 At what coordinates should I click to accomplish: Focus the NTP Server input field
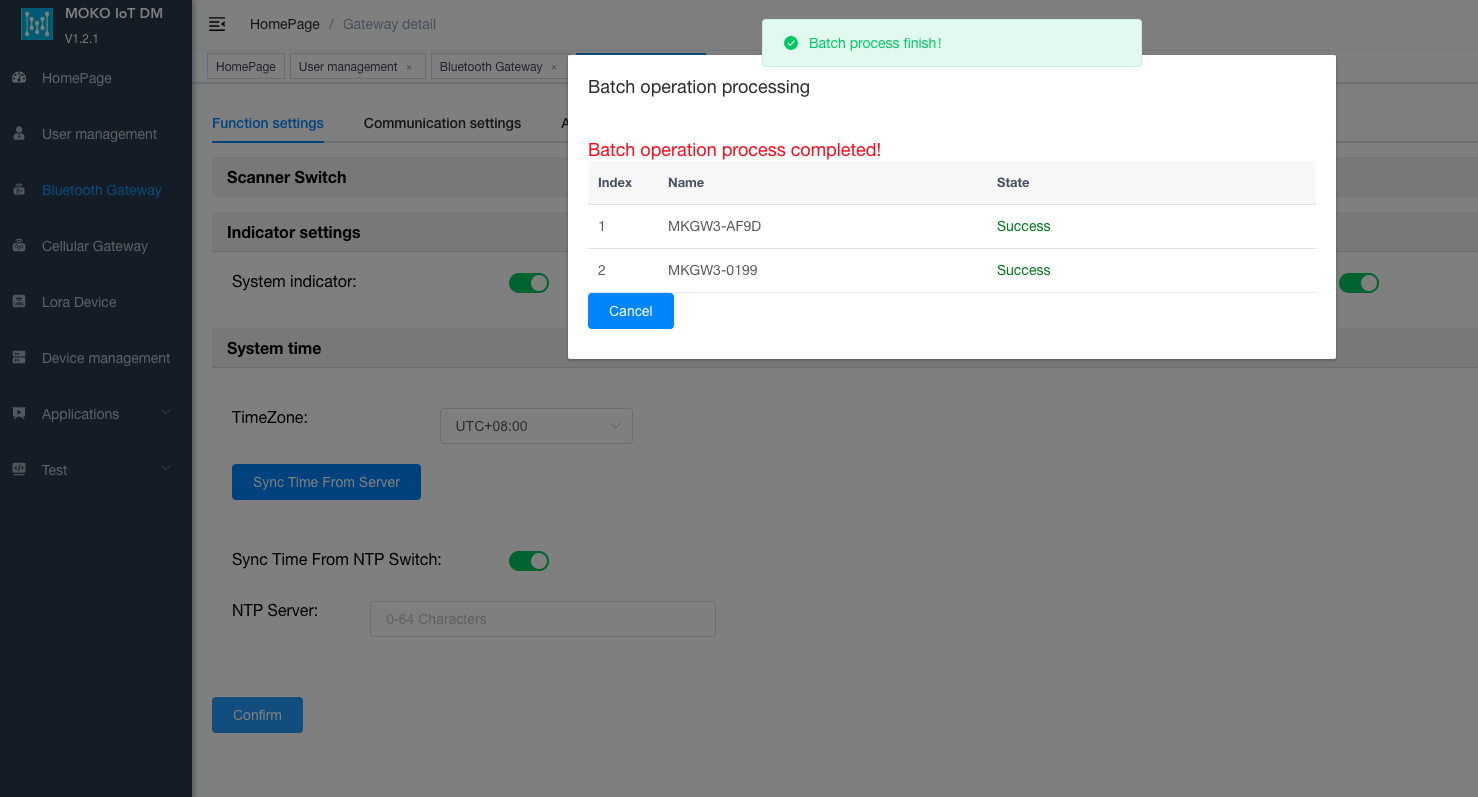pyautogui.click(x=543, y=619)
